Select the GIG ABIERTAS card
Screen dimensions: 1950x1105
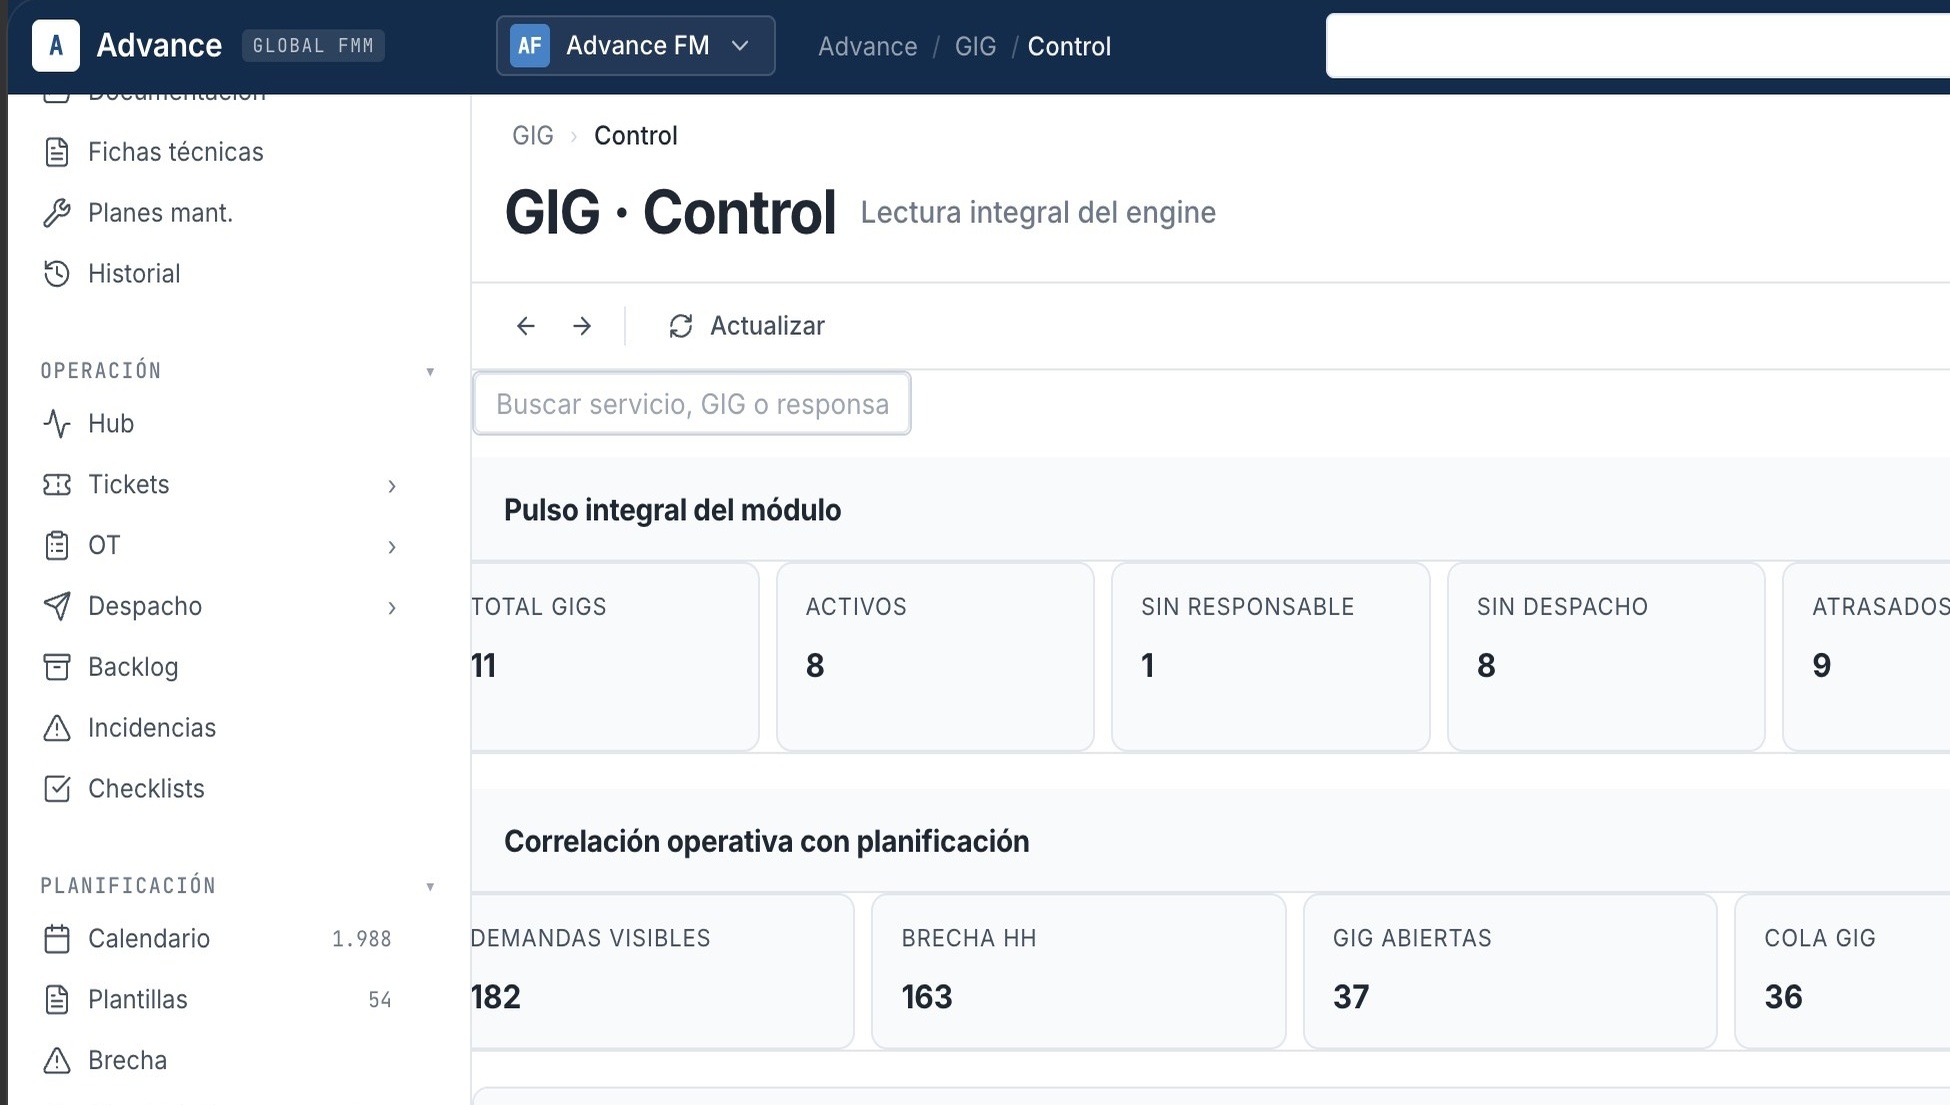(1510, 972)
